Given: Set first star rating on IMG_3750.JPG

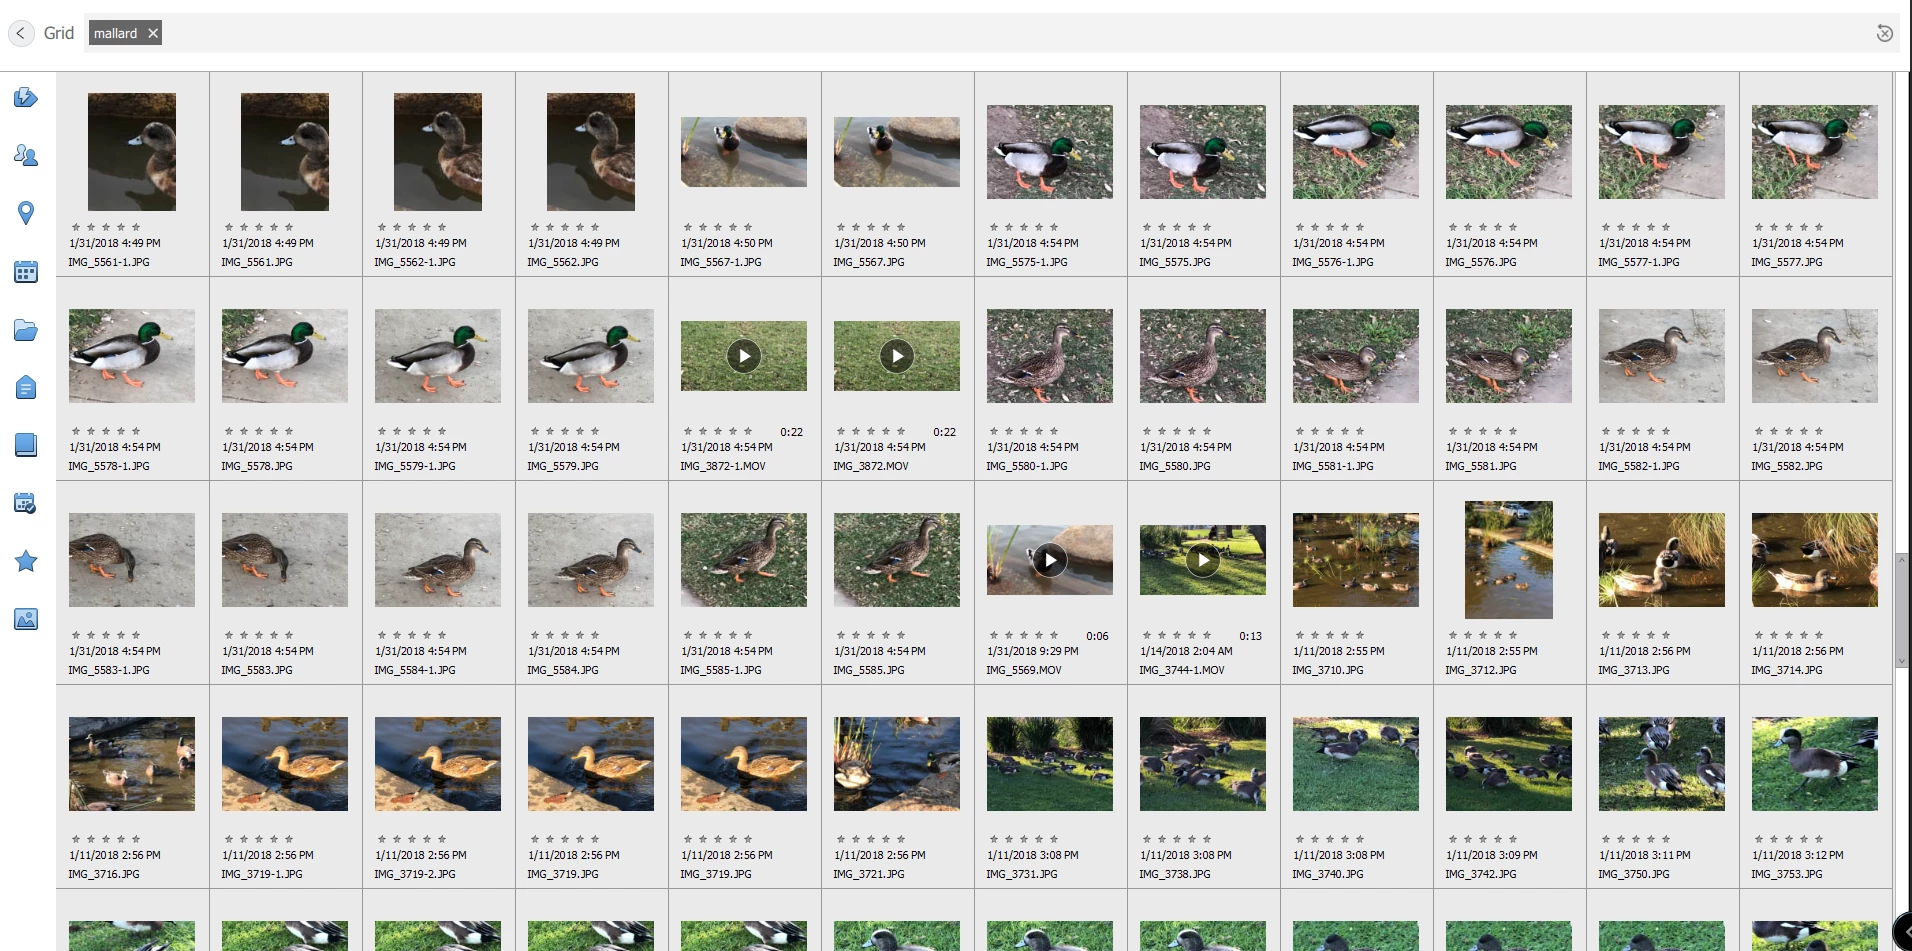Looking at the screenshot, I should 1606,839.
